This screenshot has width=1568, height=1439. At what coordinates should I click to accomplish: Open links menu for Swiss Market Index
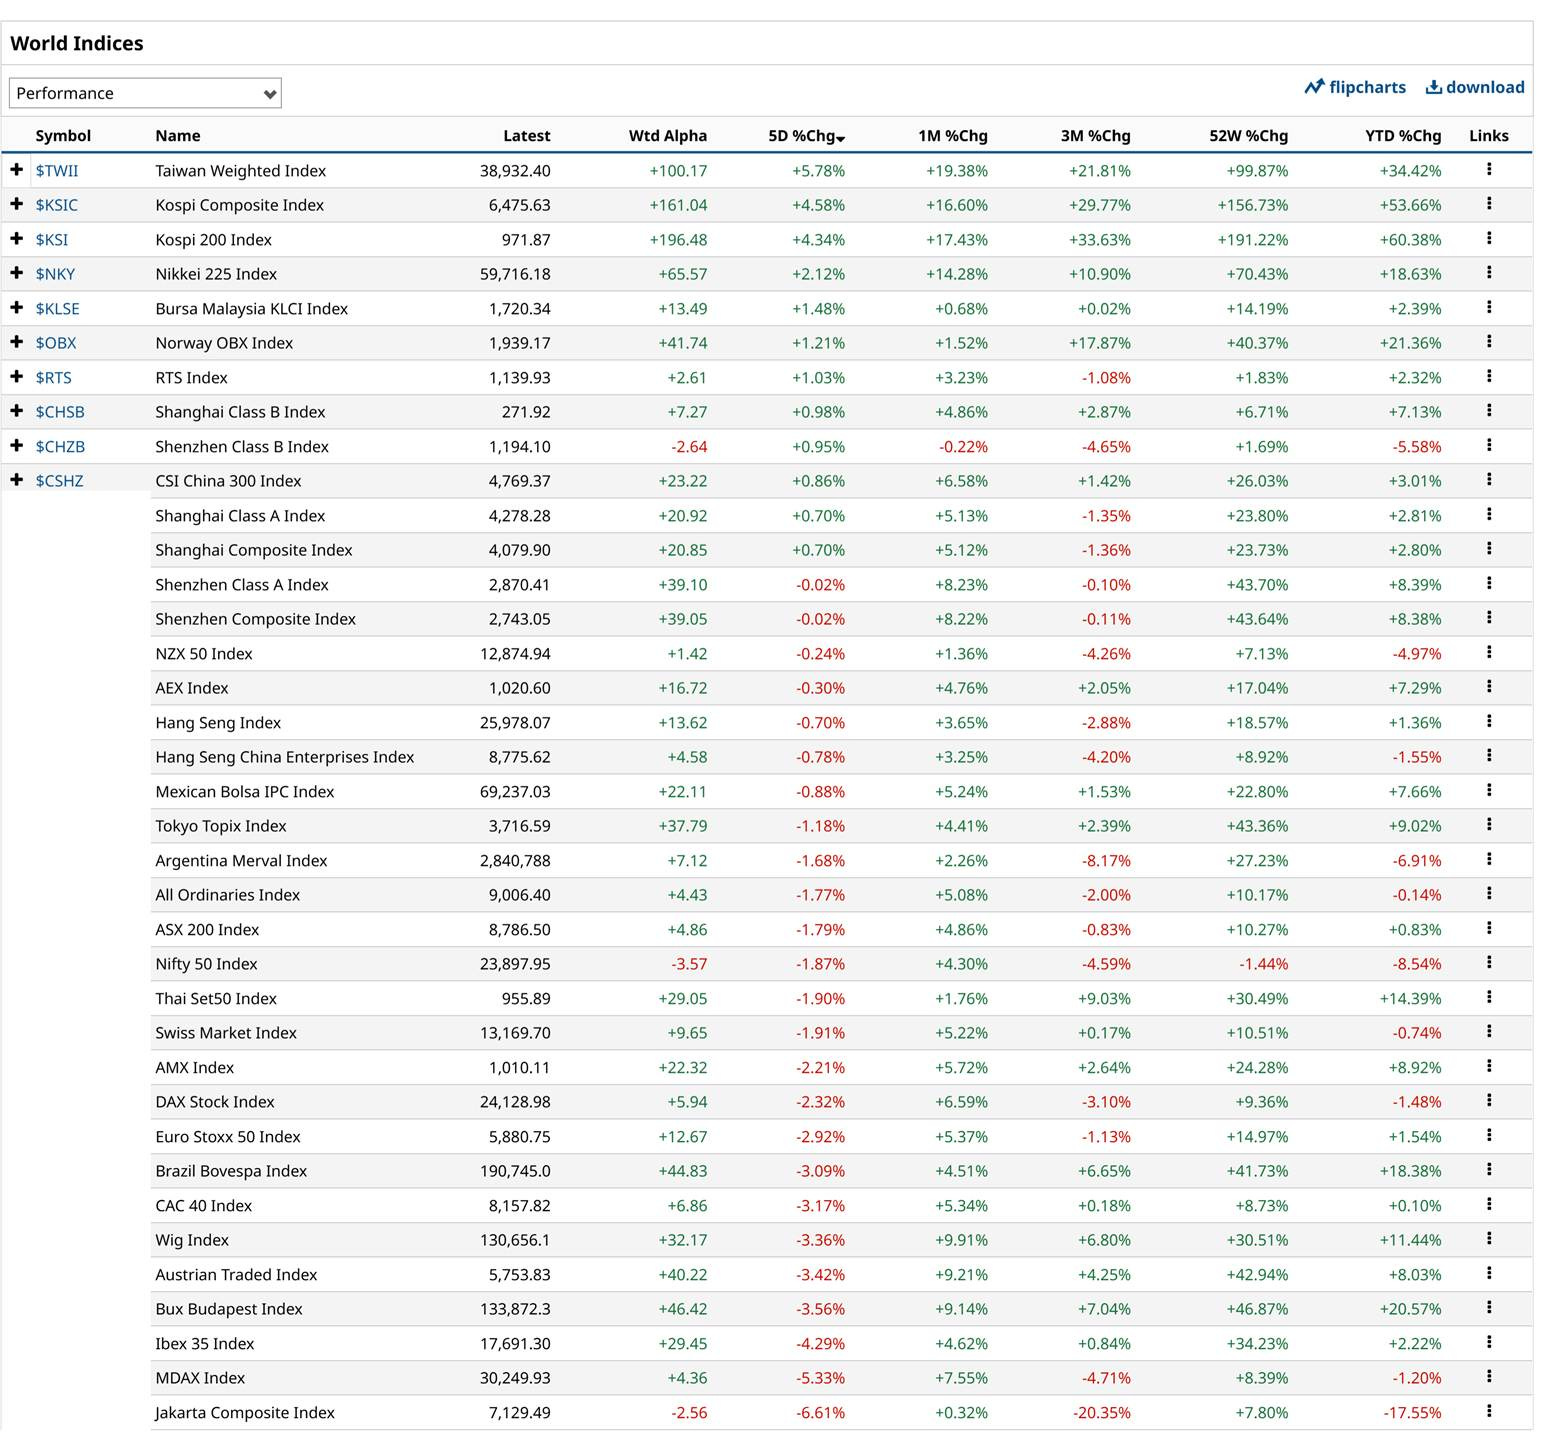[1489, 1032]
